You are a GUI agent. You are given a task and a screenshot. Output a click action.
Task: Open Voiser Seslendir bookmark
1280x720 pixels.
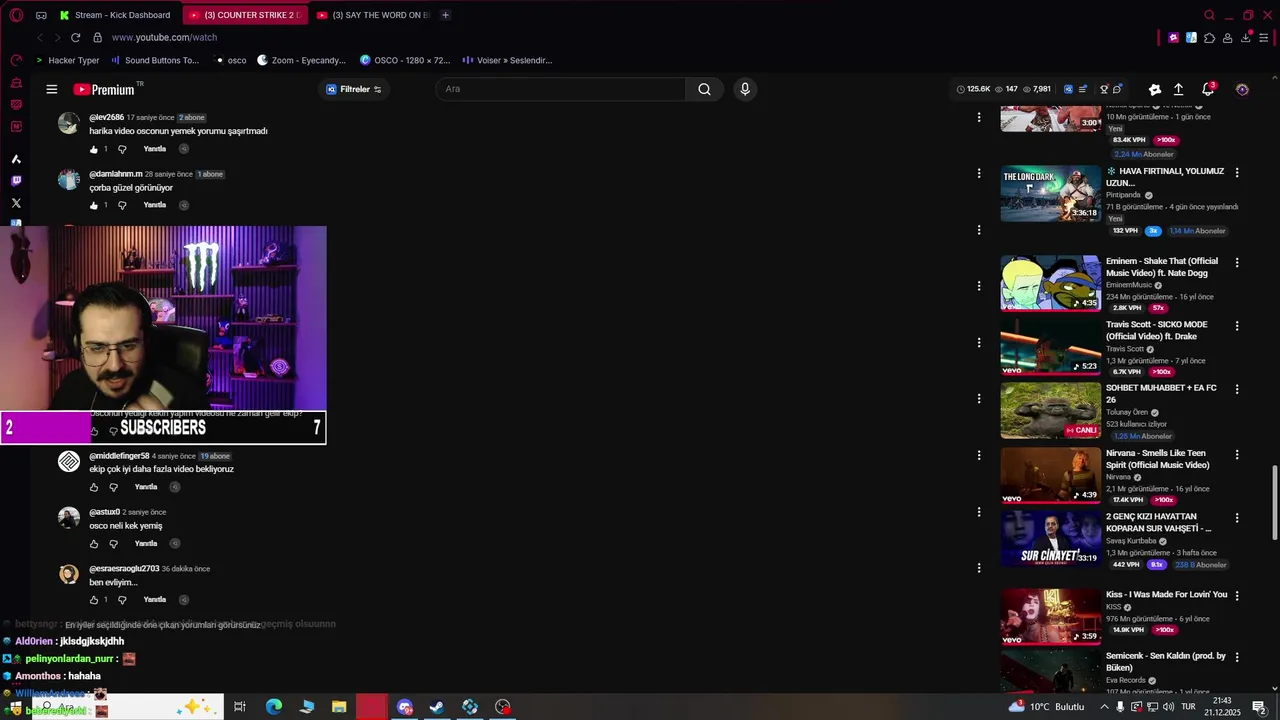click(x=507, y=60)
